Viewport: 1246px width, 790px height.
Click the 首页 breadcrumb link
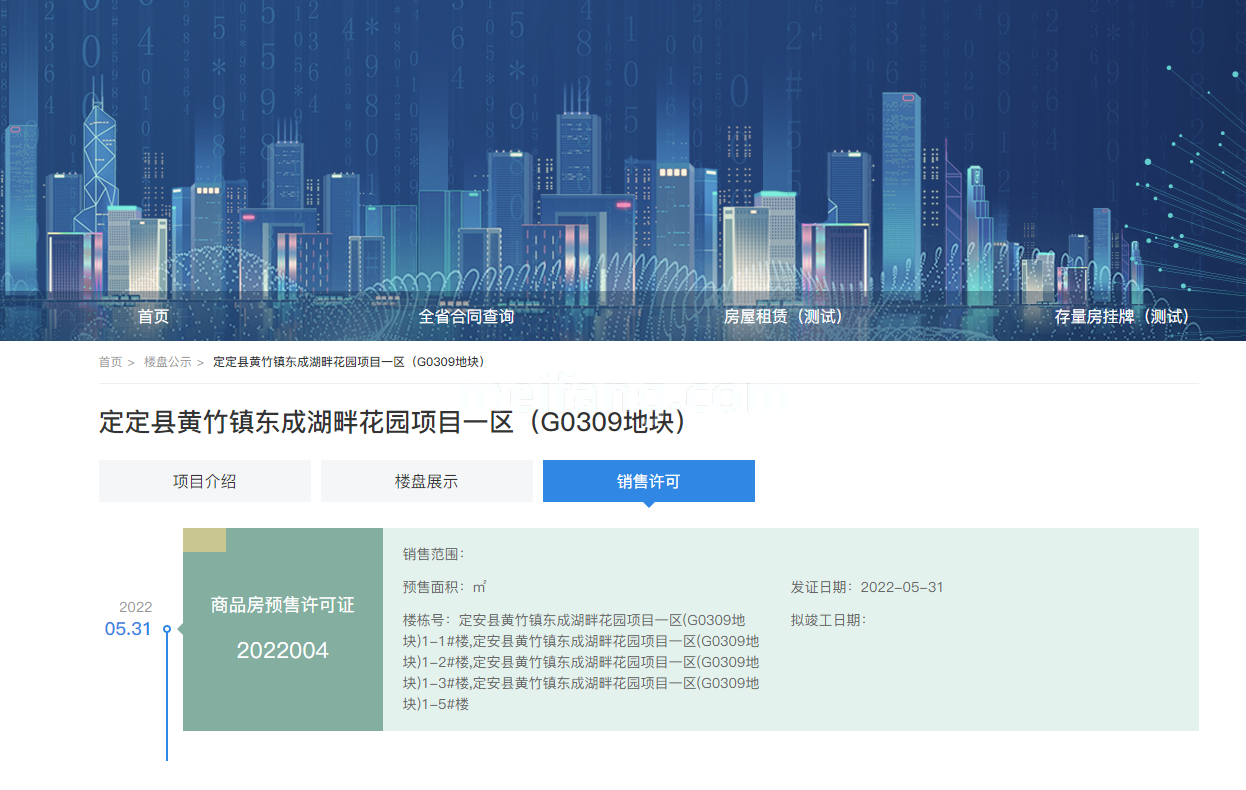tap(110, 362)
